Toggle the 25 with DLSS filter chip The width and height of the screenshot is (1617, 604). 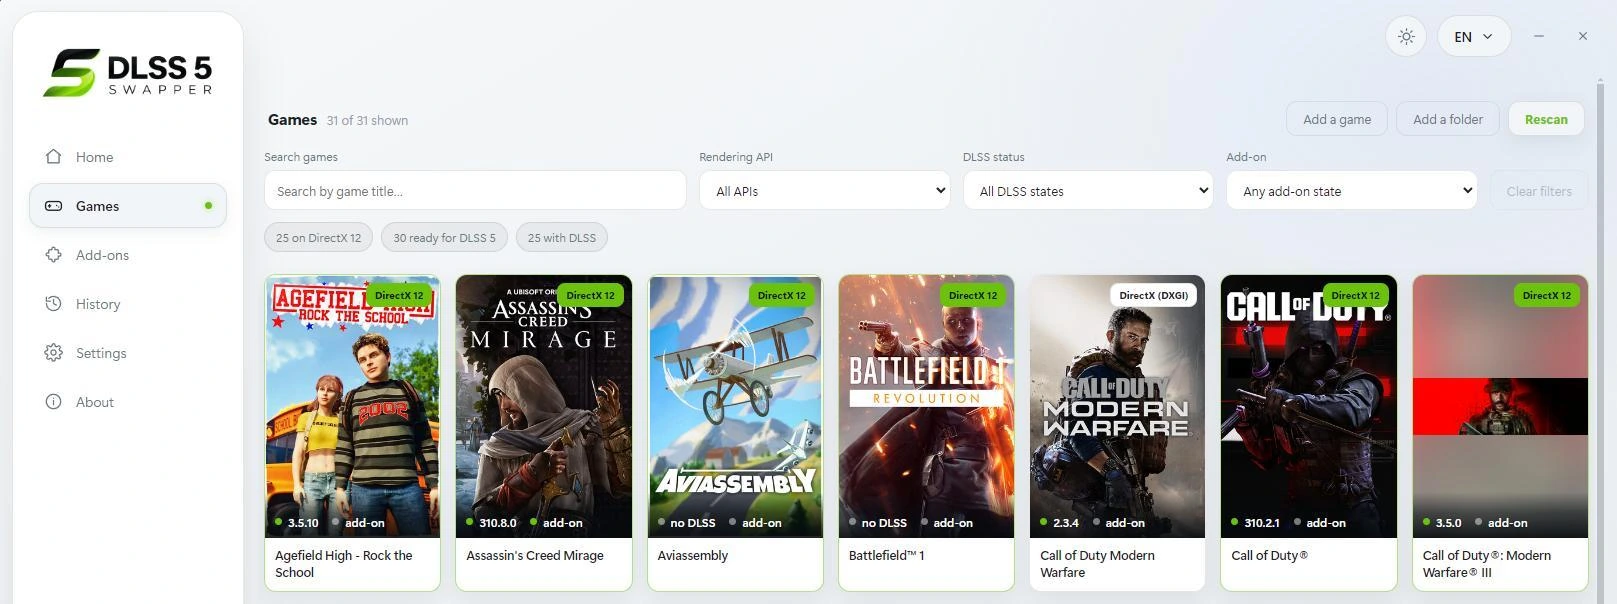click(562, 238)
